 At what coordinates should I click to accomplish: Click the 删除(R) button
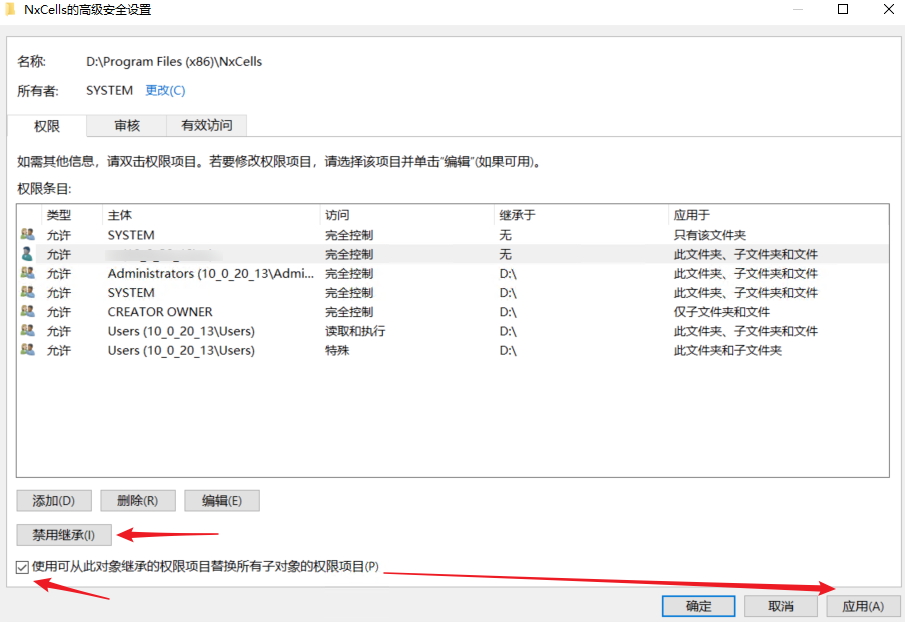pyautogui.click(x=137, y=501)
